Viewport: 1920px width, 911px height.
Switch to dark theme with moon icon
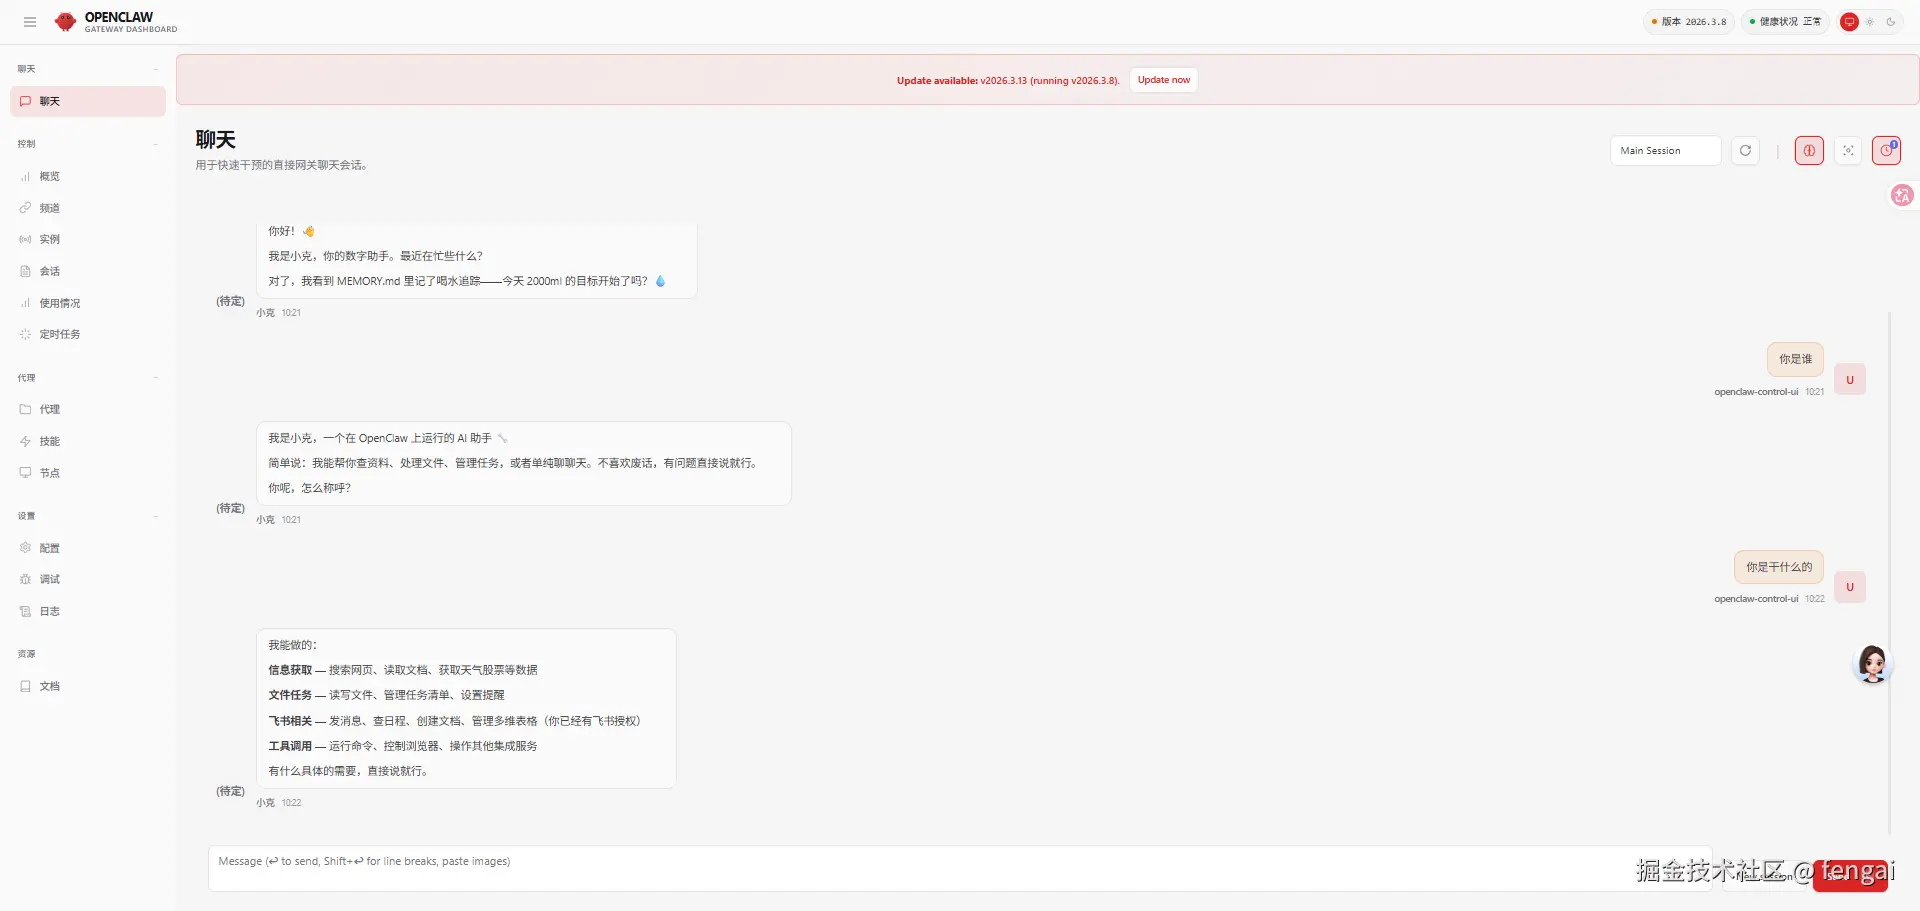[x=1891, y=22]
